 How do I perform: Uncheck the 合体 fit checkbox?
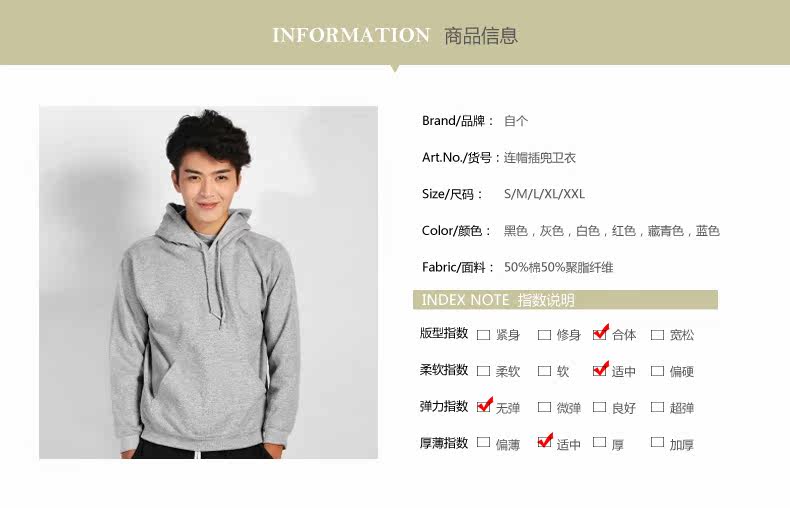(x=600, y=334)
